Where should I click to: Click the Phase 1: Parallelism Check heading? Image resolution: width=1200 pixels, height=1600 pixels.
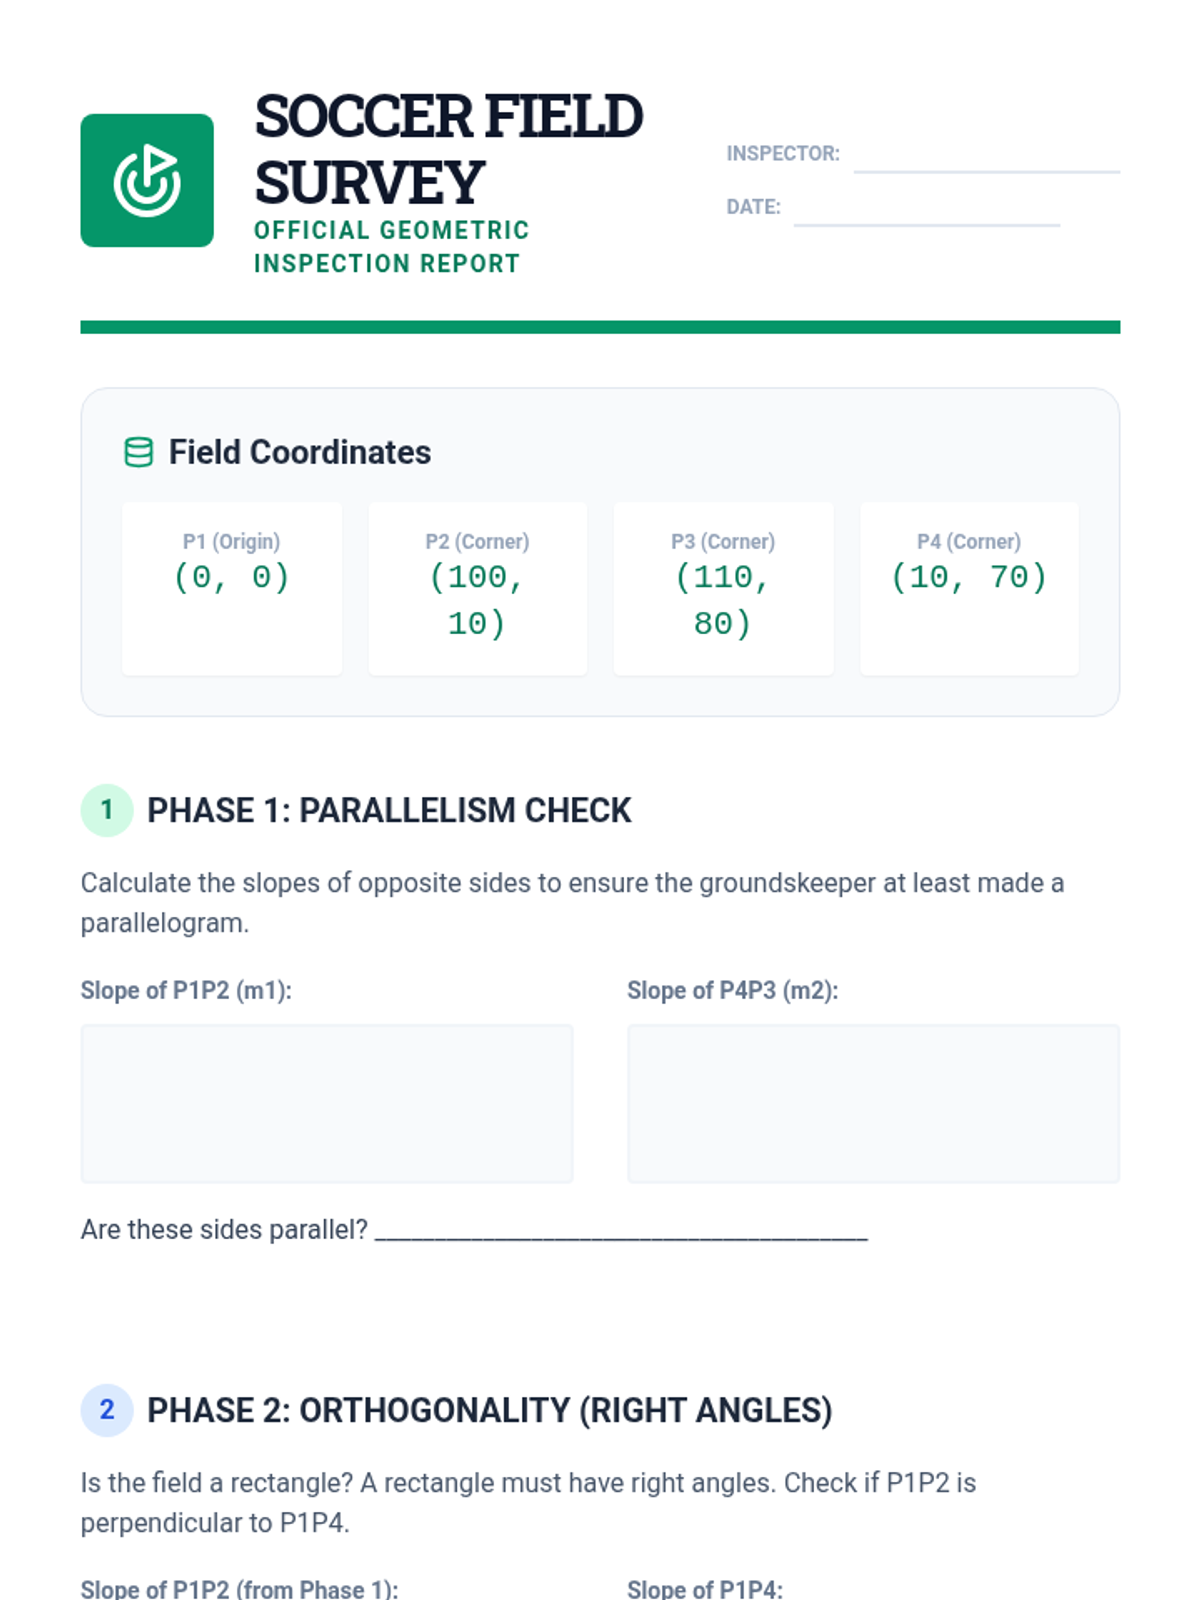[x=389, y=810]
